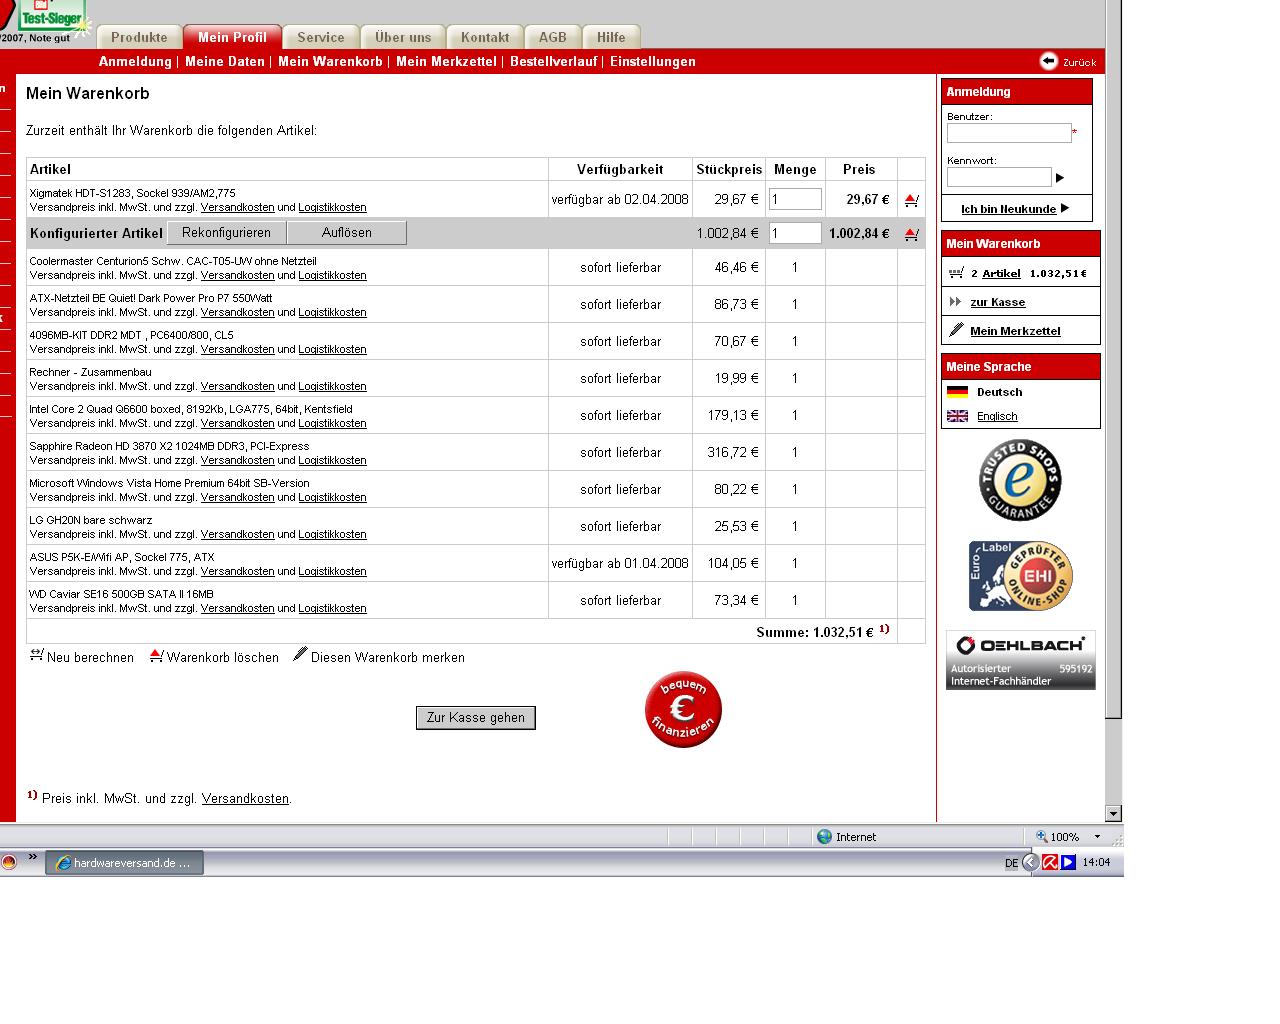Viewport: 1280px width, 1024px height.
Task: Click Summe: 1.032,51 € total text
Action: (x=815, y=632)
